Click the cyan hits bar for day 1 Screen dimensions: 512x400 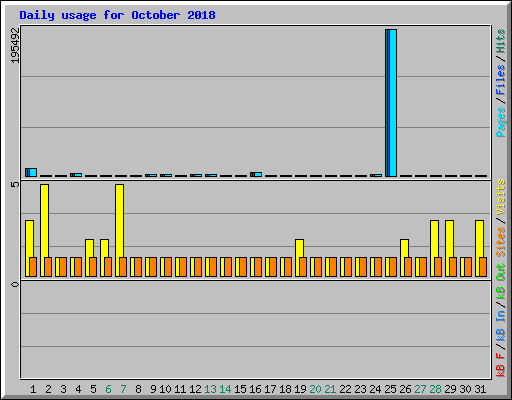tap(33, 172)
